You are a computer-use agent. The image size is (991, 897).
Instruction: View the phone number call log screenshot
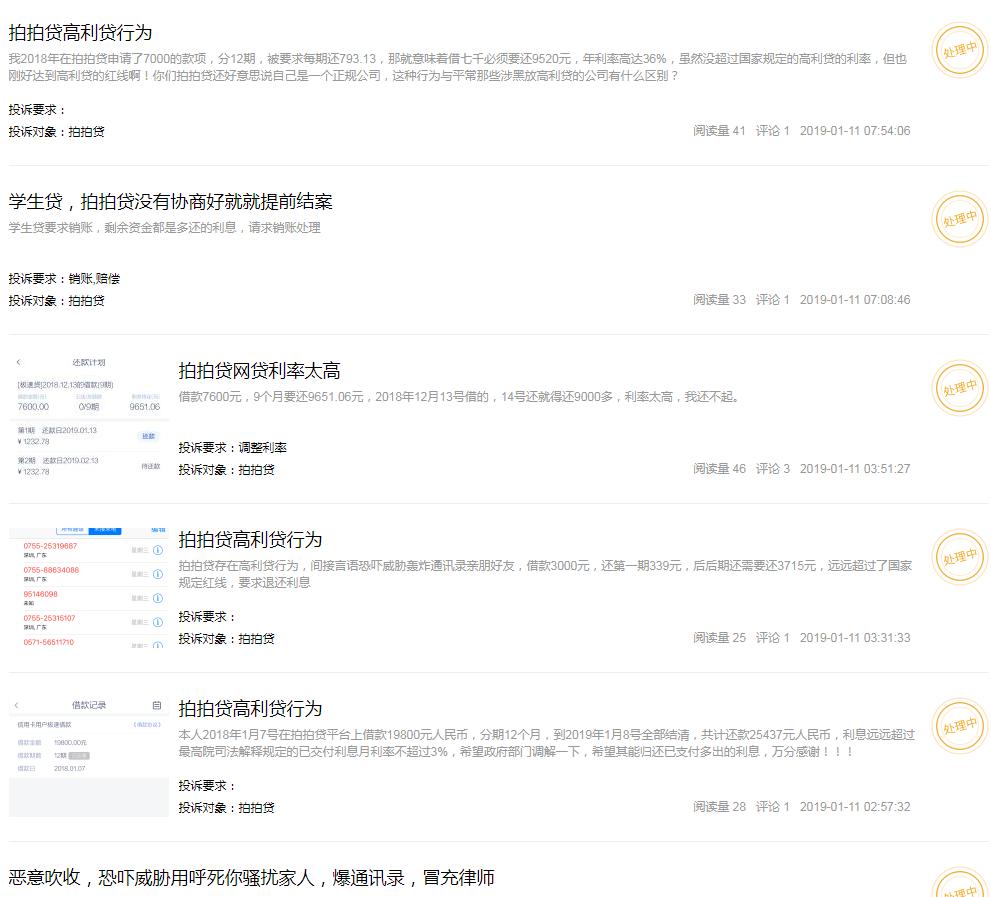click(88, 585)
